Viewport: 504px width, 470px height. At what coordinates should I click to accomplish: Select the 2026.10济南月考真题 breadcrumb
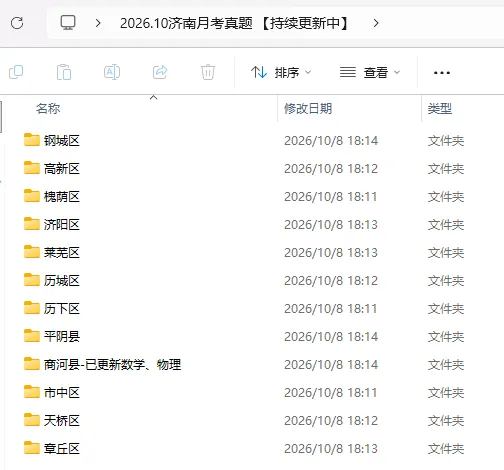[234, 23]
